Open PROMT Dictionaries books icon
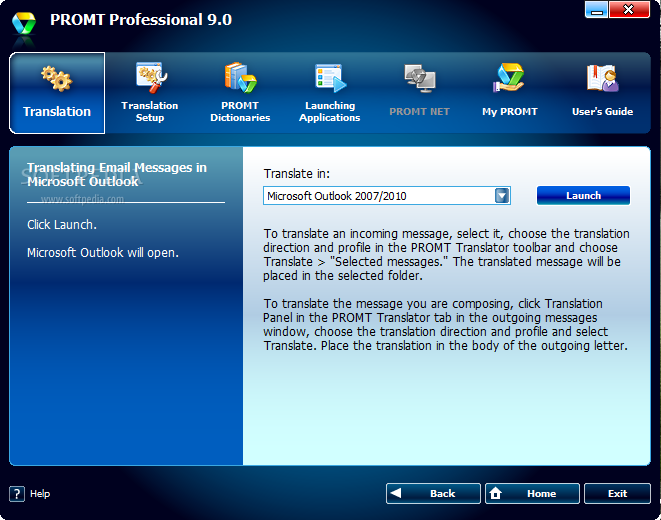The height and width of the screenshot is (520, 661). [x=240, y=78]
